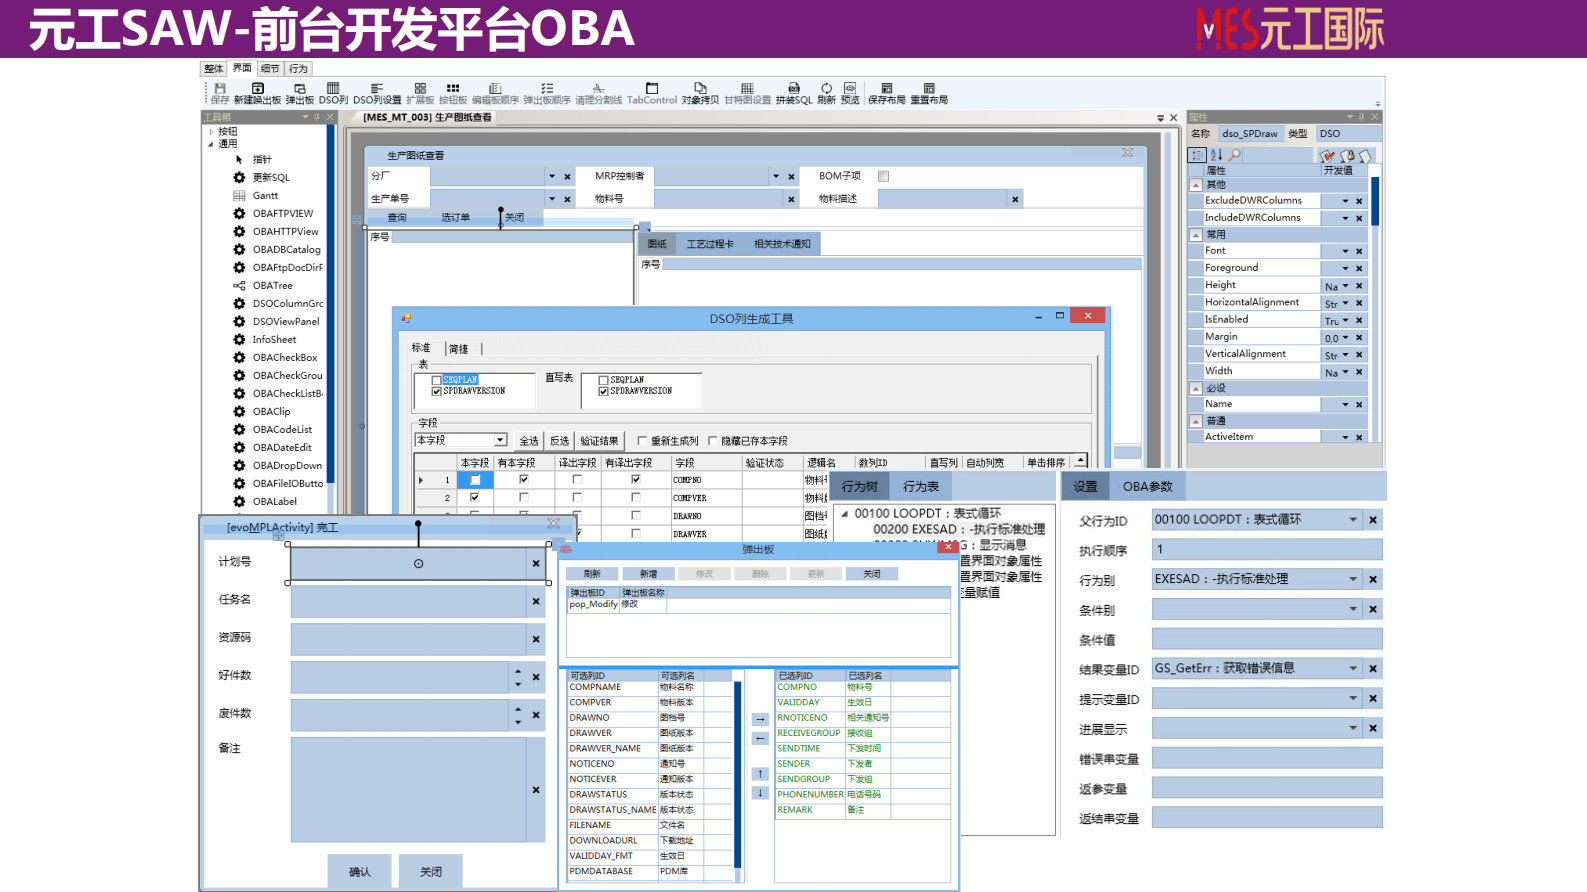Click the 保存 save toolbar icon
This screenshot has width=1587, height=892.
coord(220,94)
